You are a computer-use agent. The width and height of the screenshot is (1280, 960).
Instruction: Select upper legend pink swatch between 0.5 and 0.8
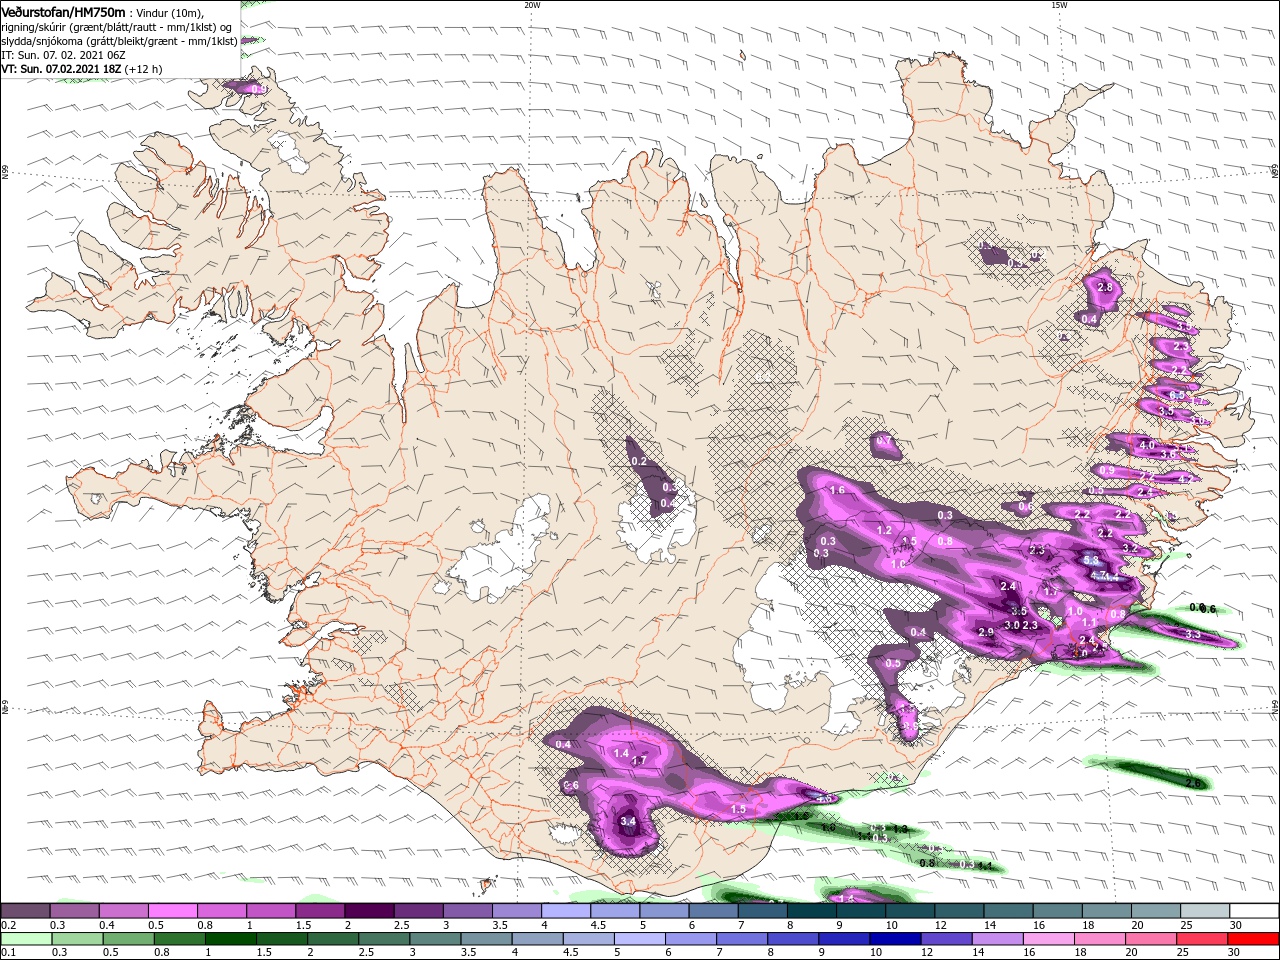172,911
